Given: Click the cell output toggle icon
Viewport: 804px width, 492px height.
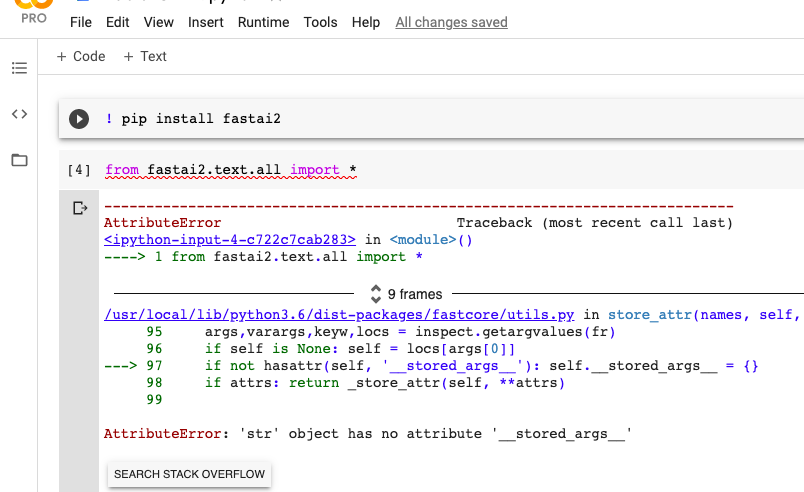Looking at the screenshot, I should (80, 208).
